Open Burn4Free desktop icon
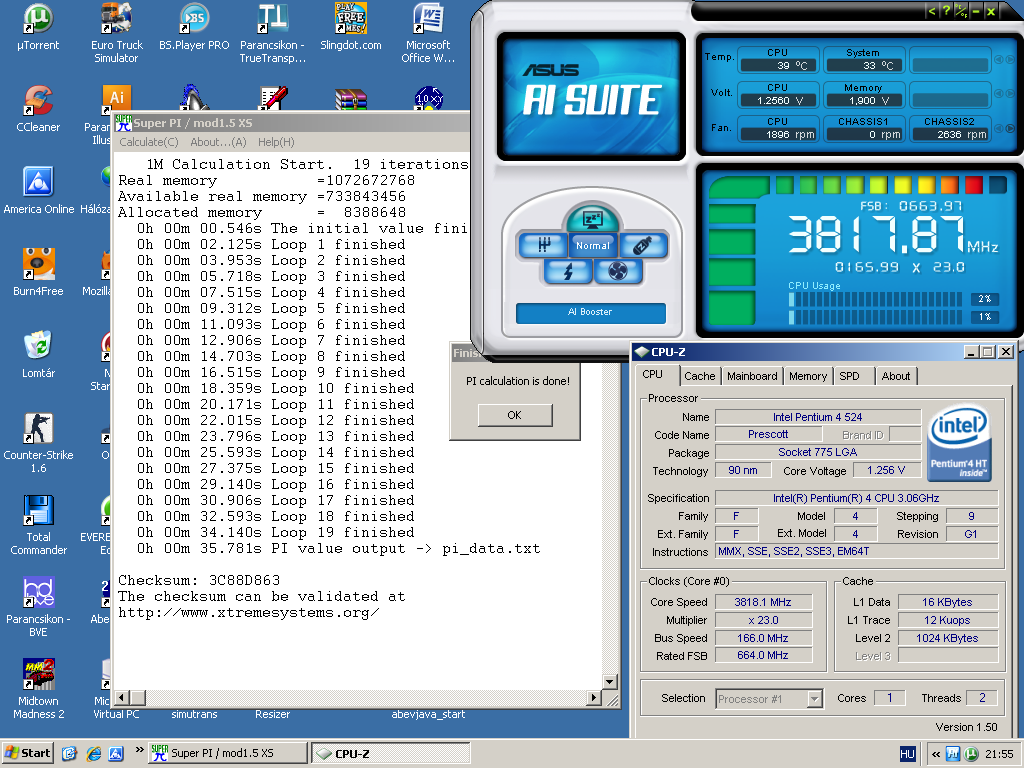 click(x=38, y=273)
